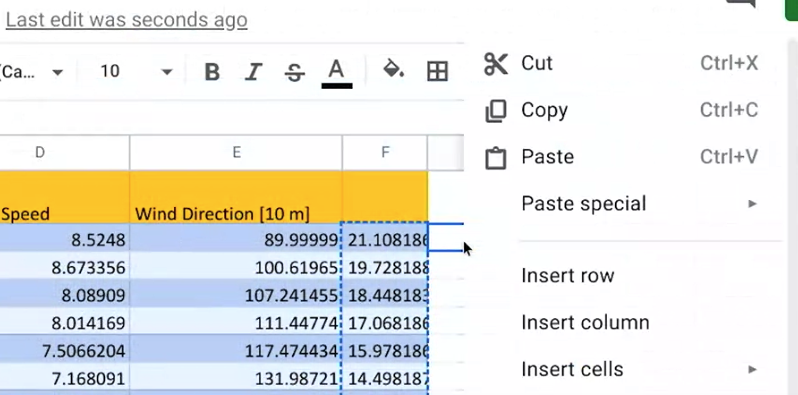Select column F header
The image size is (798, 395).
click(385, 152)
